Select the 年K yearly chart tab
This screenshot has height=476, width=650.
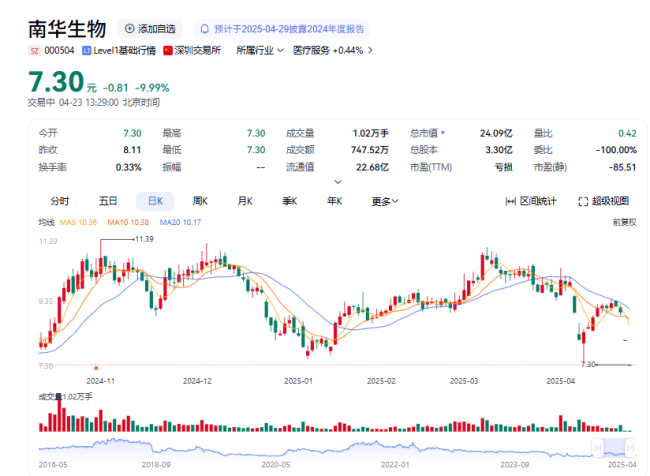click(334, 201)
